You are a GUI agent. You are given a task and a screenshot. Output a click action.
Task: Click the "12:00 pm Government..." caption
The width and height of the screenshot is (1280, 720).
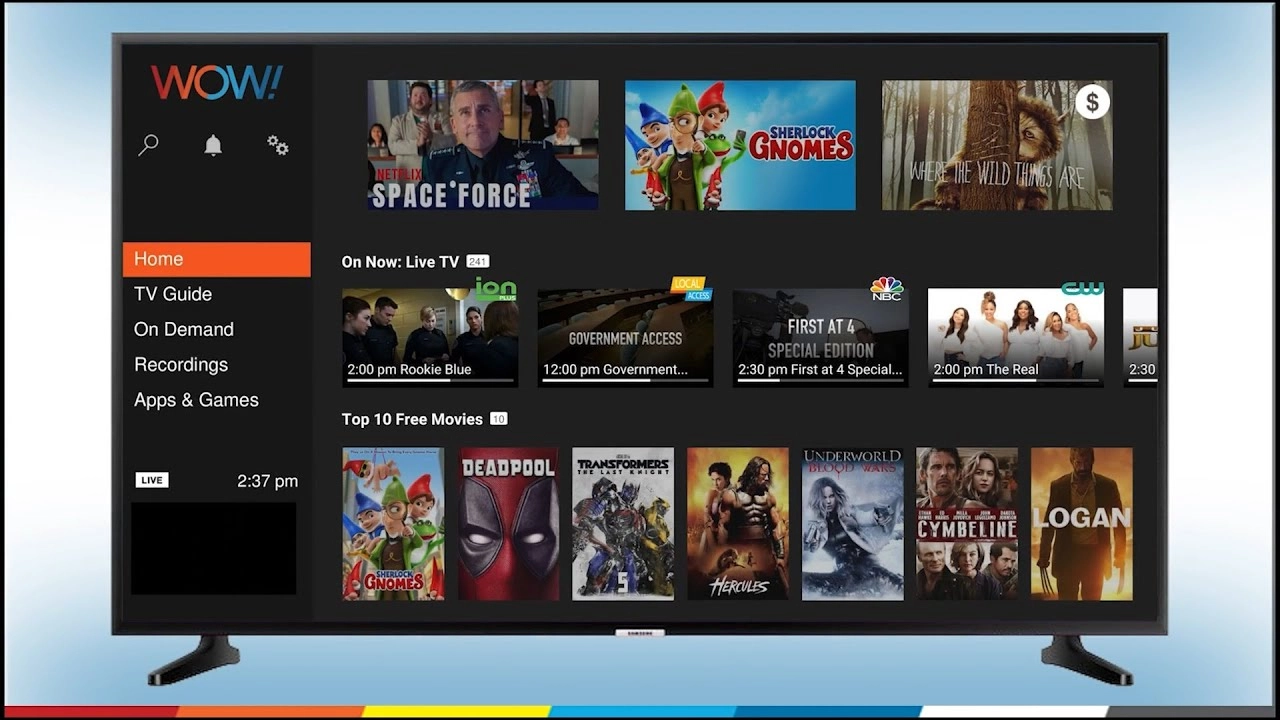tap(615, 369)
